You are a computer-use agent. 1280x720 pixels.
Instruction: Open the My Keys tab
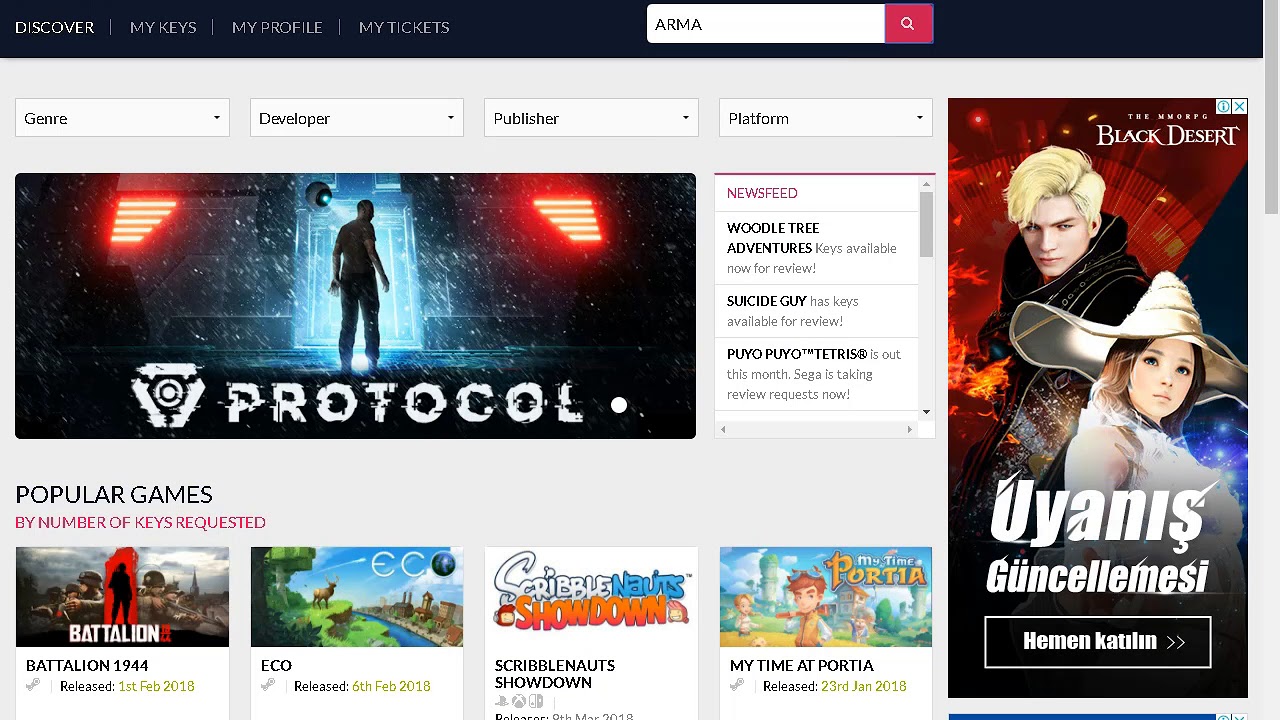pyautogui.click(x=163, y=27)
